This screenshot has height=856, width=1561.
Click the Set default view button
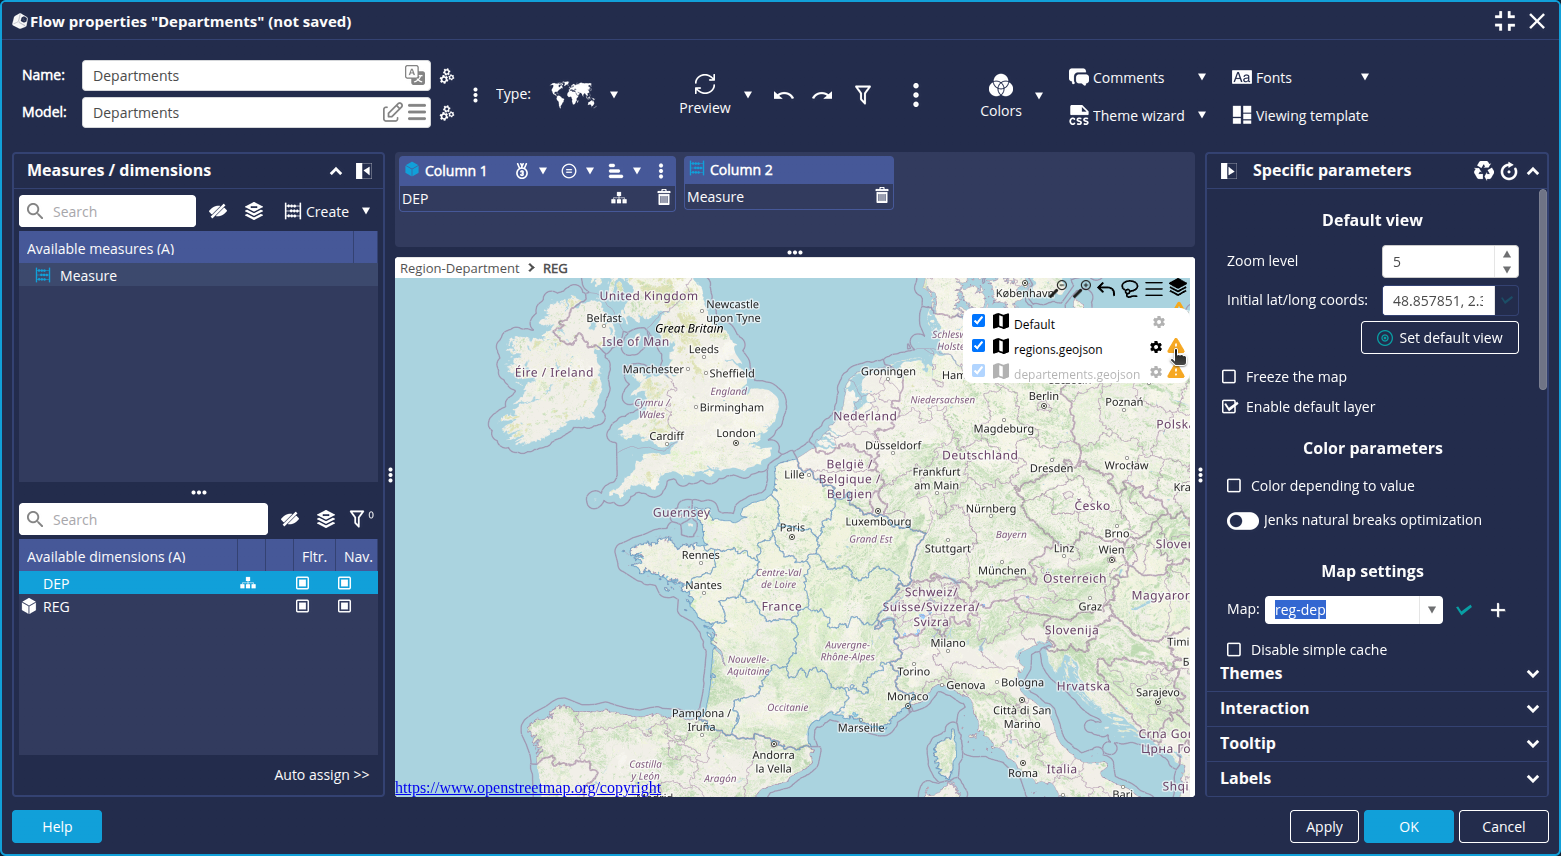tap(1439, 338)
